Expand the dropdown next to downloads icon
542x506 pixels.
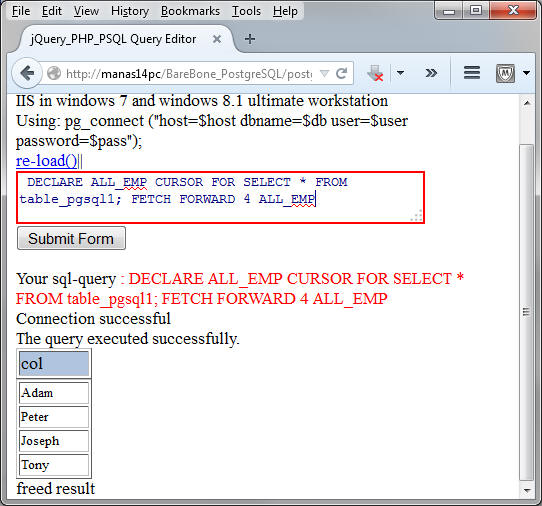click(x=400, y=73)
